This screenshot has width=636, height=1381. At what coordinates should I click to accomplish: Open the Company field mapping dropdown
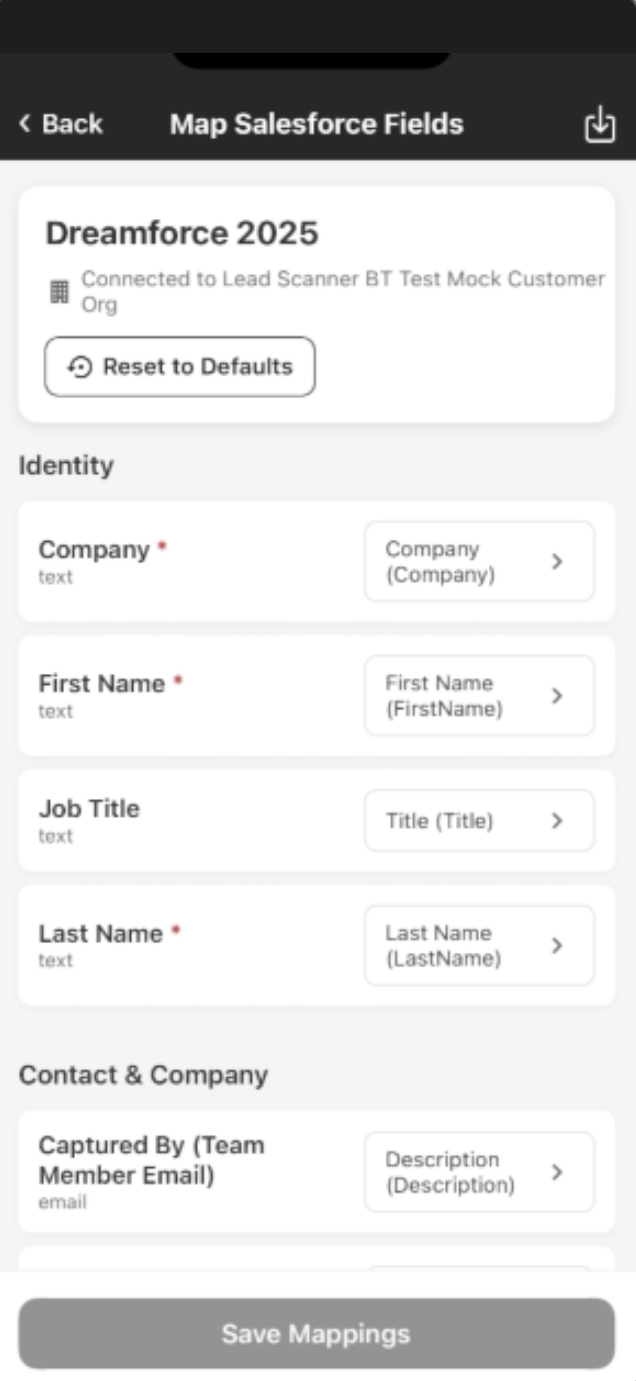click(x=479, y=562)
